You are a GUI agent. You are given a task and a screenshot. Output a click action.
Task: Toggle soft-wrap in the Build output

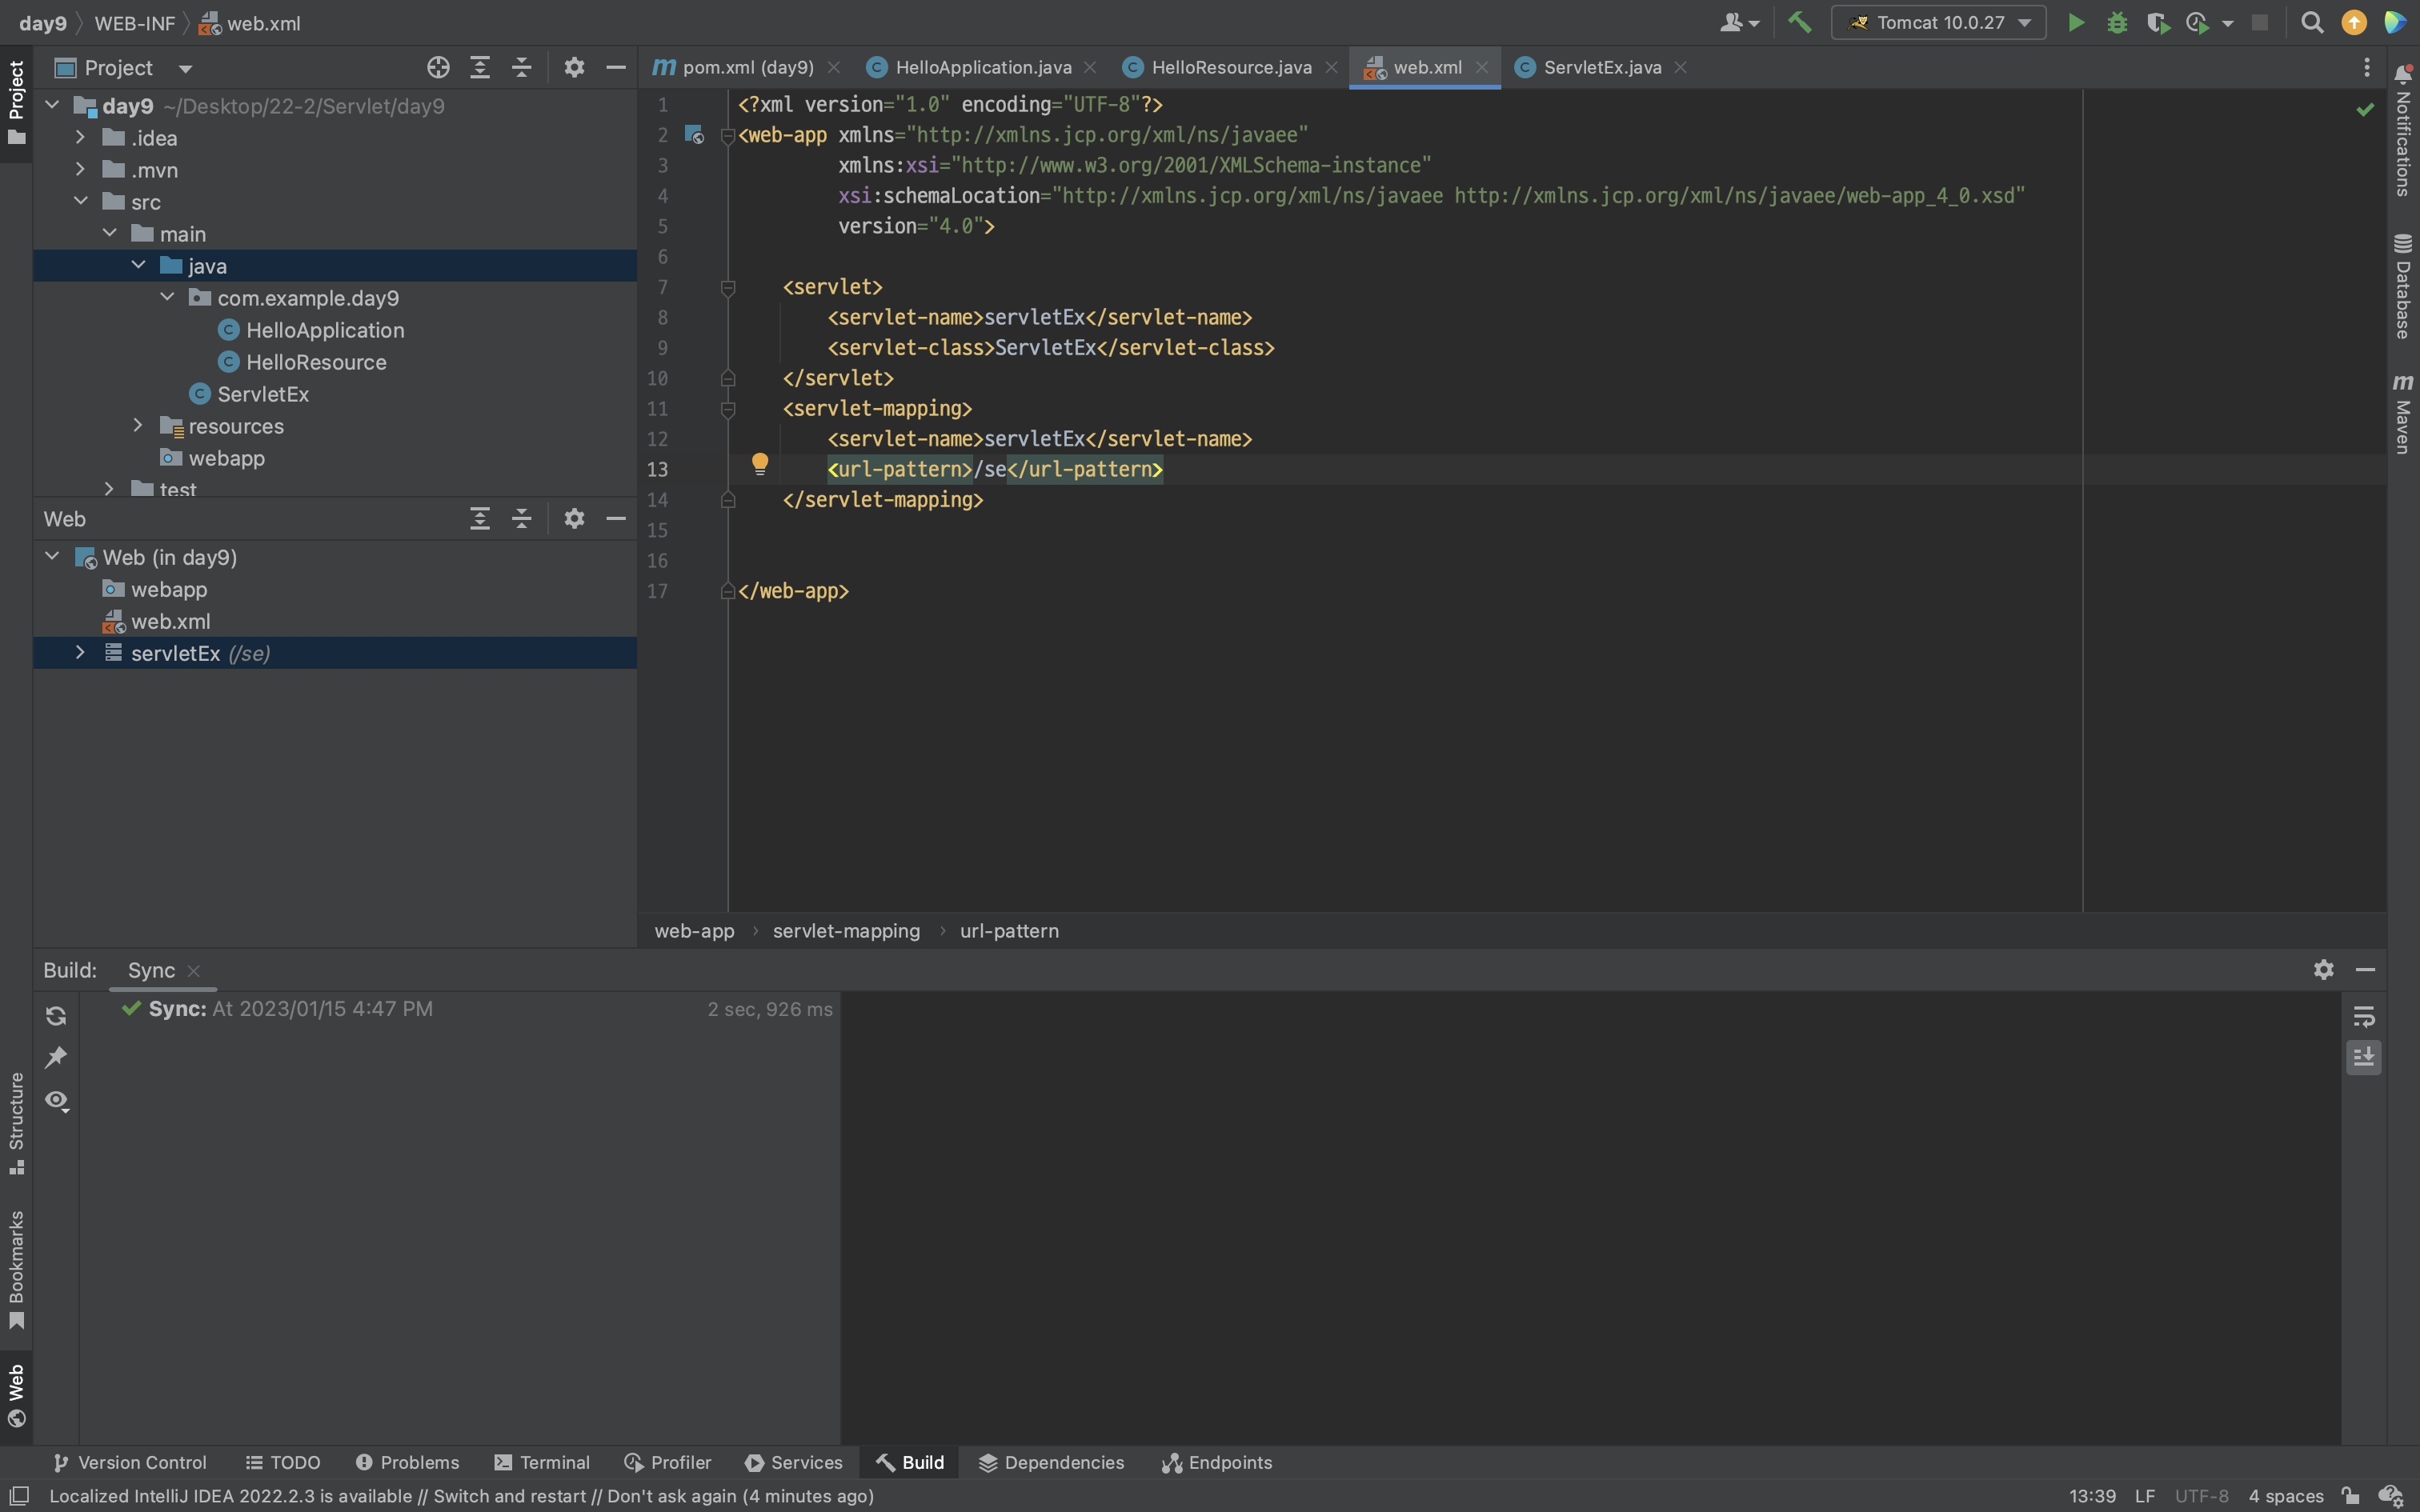[x=2364, y=1016]
